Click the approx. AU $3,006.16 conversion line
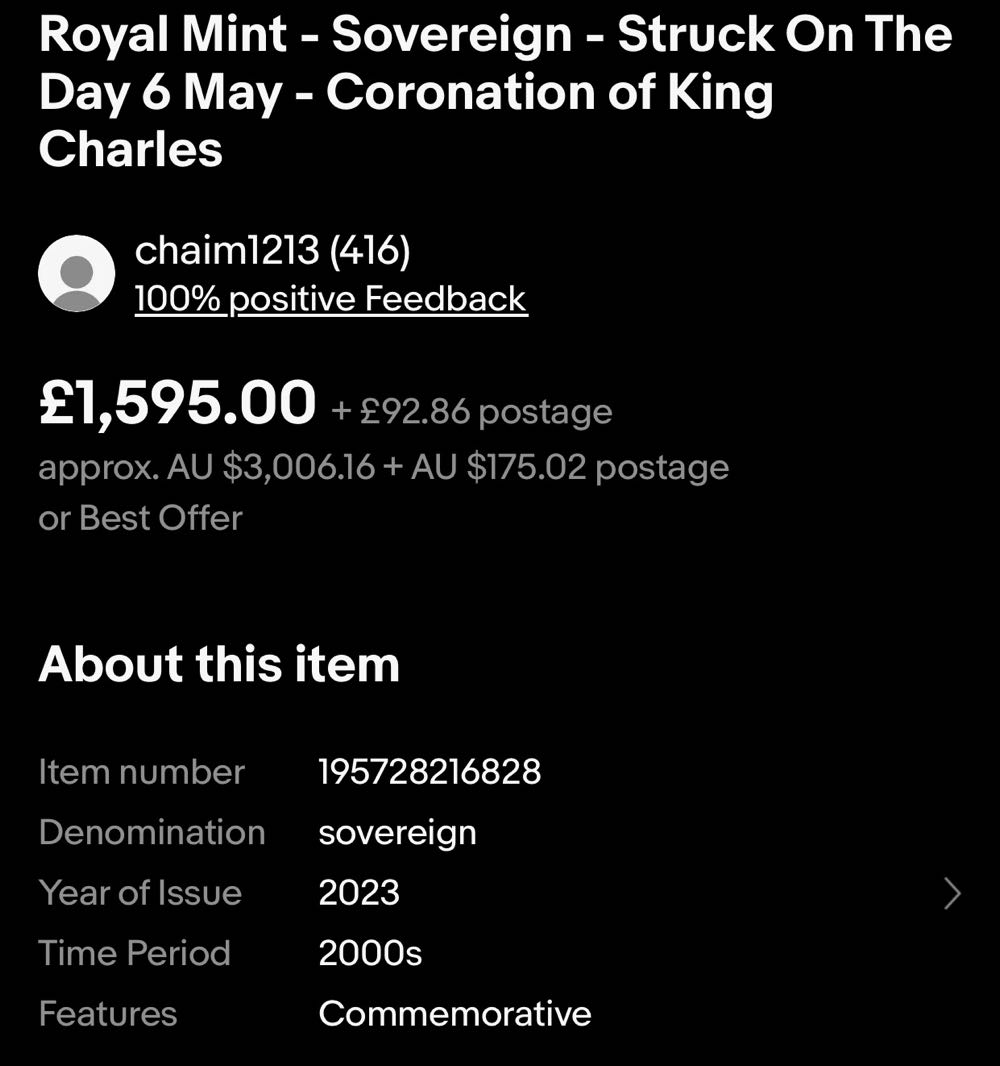 coord(383,467)
